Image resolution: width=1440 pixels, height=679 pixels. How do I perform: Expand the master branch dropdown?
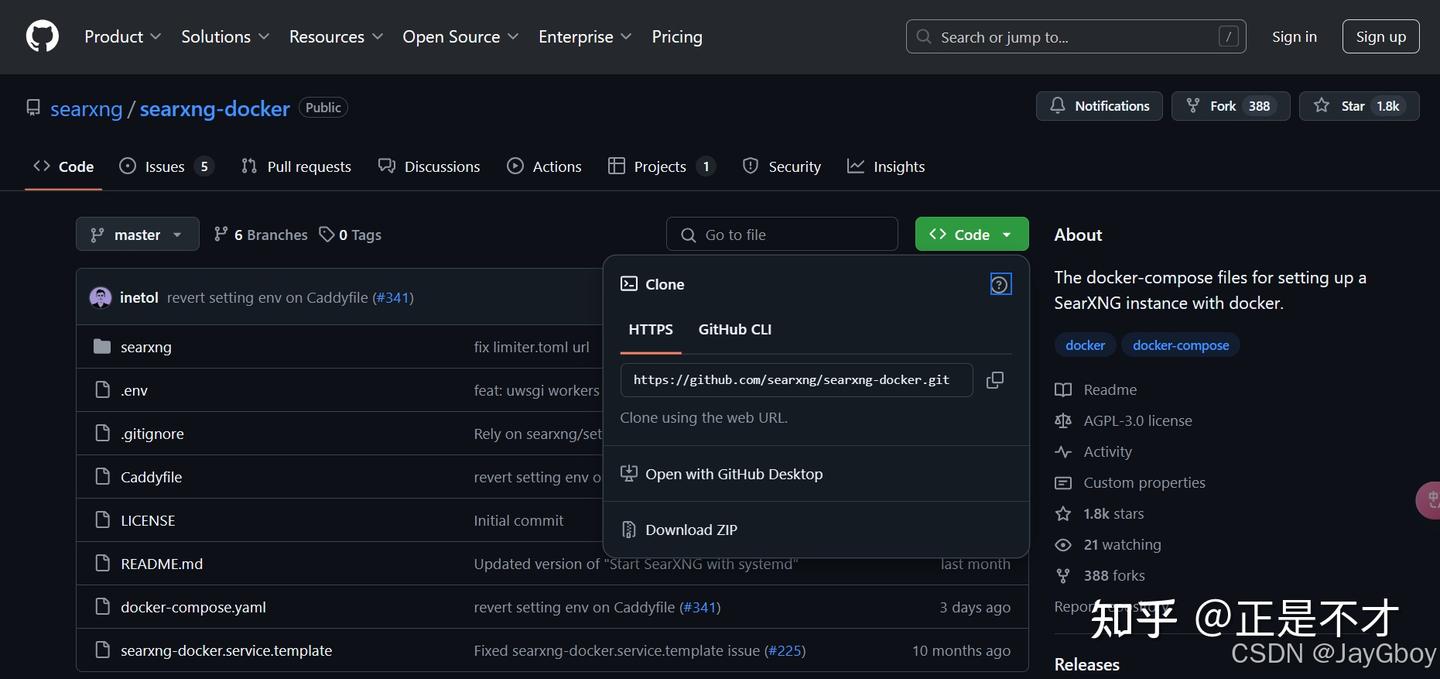point(137,234)
